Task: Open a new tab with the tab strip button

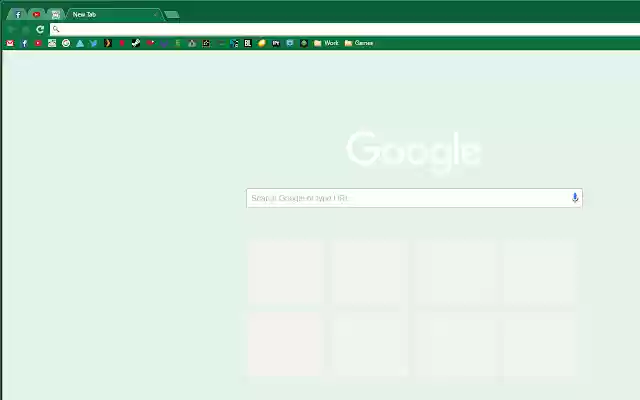Action: [x=172, y=15]
